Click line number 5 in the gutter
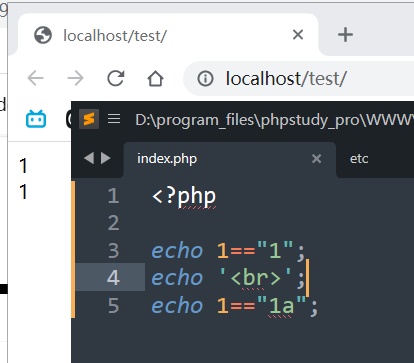414x363 pixels. click(x=113, y=306)
